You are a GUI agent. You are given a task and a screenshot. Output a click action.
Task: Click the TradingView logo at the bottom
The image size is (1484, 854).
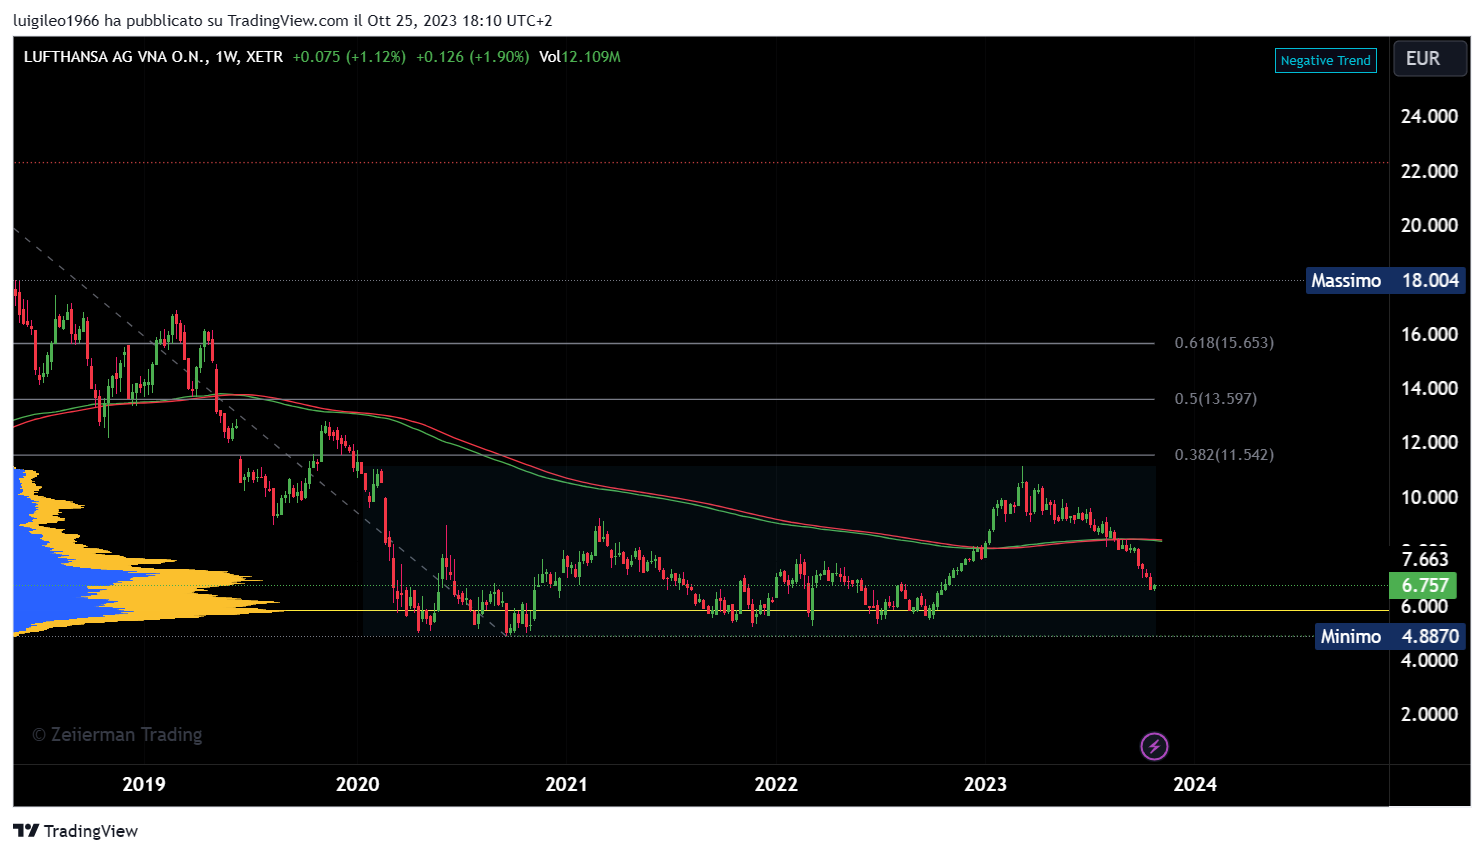pos(76,831)
